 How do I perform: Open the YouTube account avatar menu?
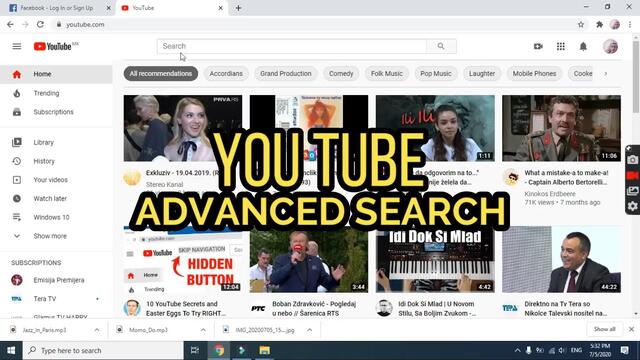click(610, 47)
